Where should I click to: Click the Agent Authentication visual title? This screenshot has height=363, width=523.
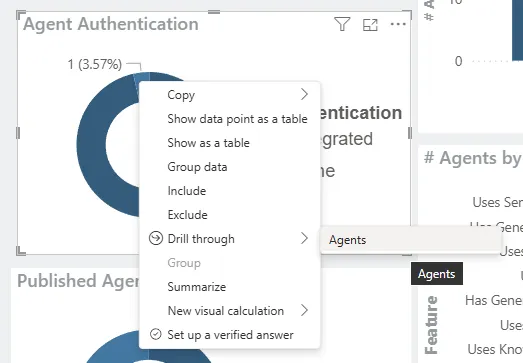111,24
